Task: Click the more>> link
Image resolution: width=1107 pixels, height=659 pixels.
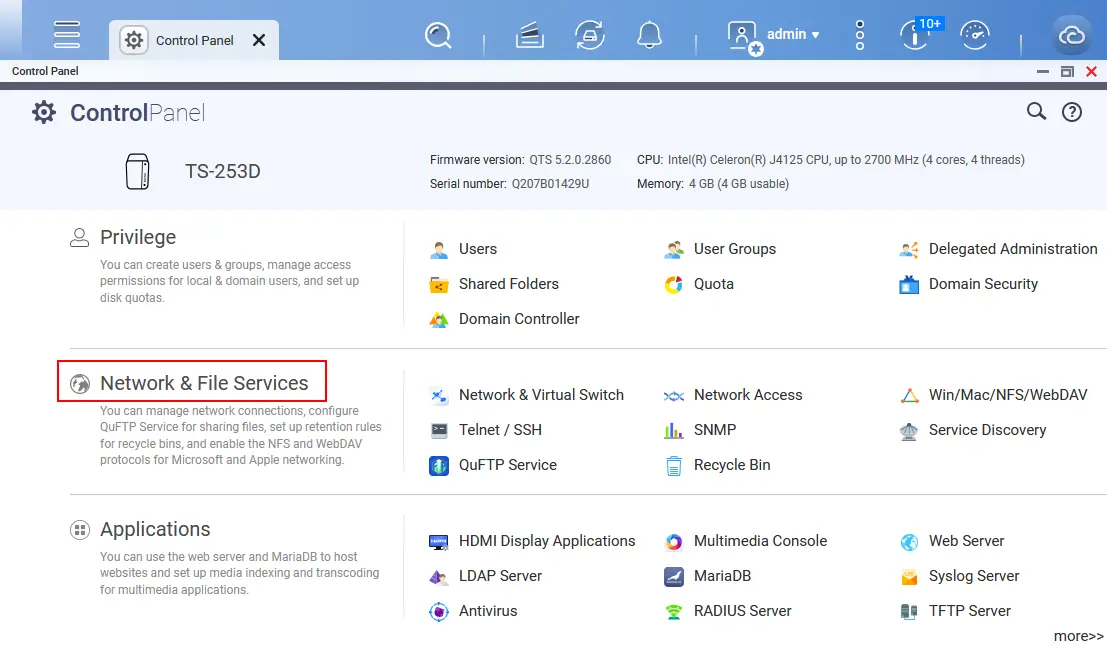Action: 1078,636
